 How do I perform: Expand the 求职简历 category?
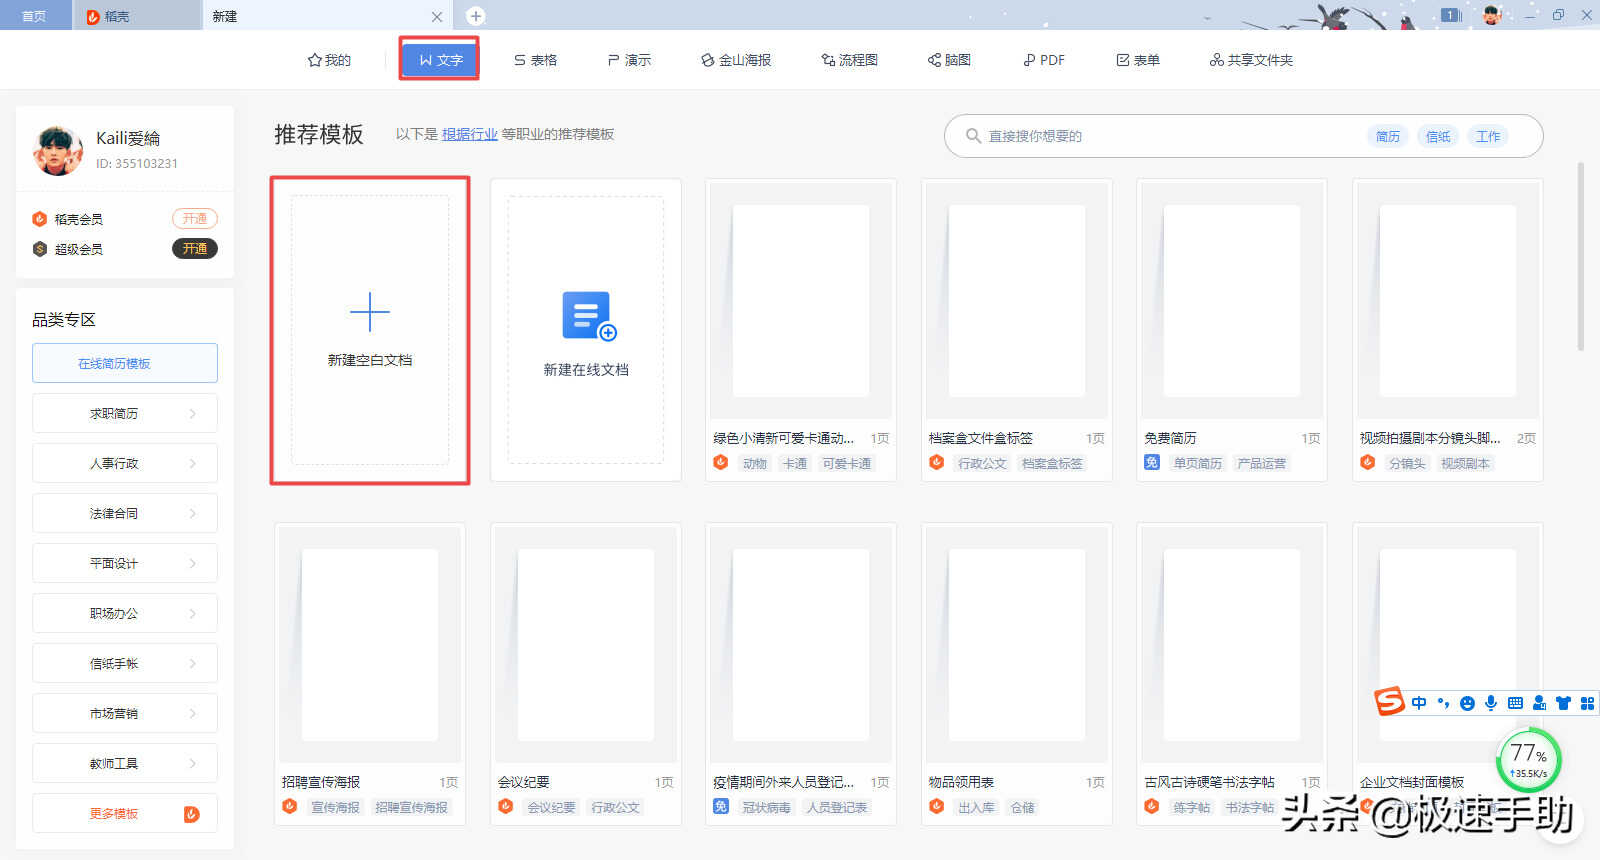125,413
